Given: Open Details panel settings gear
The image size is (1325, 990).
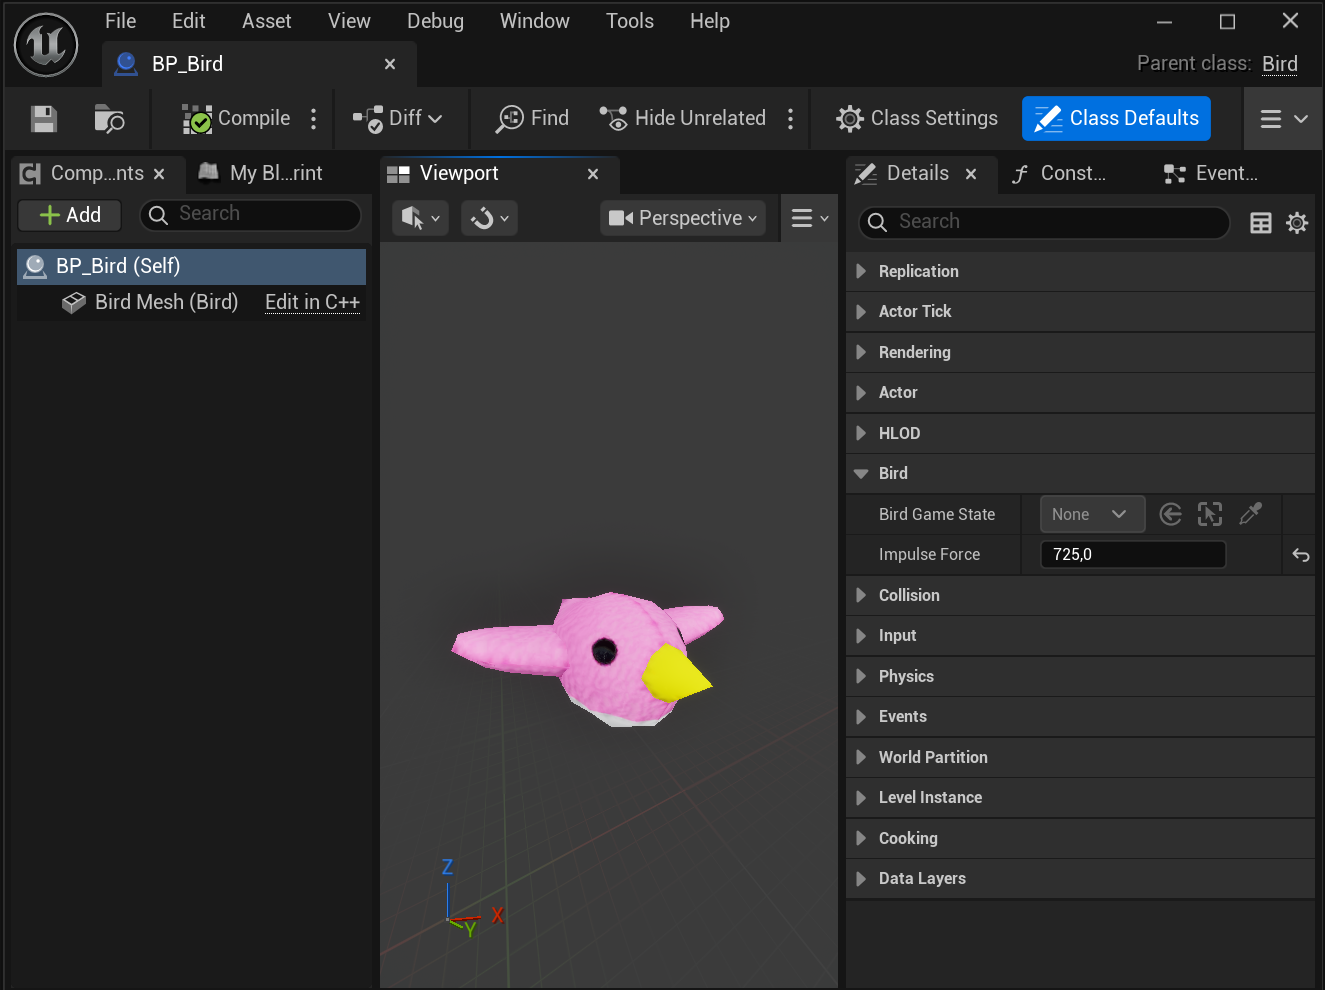Looking at the screenshot, I should [1297, 223].
